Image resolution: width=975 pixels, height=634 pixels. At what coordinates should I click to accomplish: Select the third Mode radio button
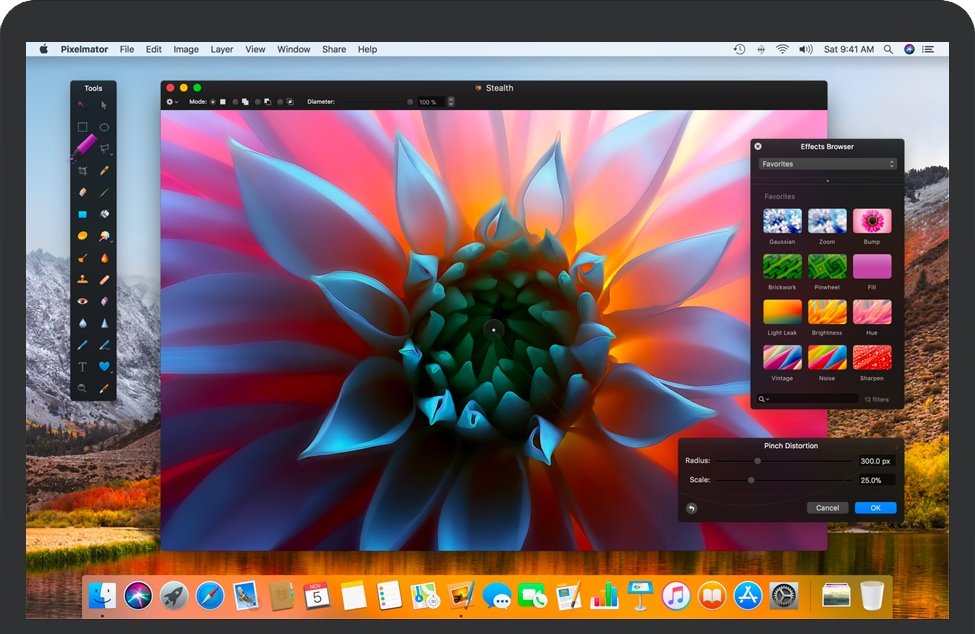click(x=257, y=102)
